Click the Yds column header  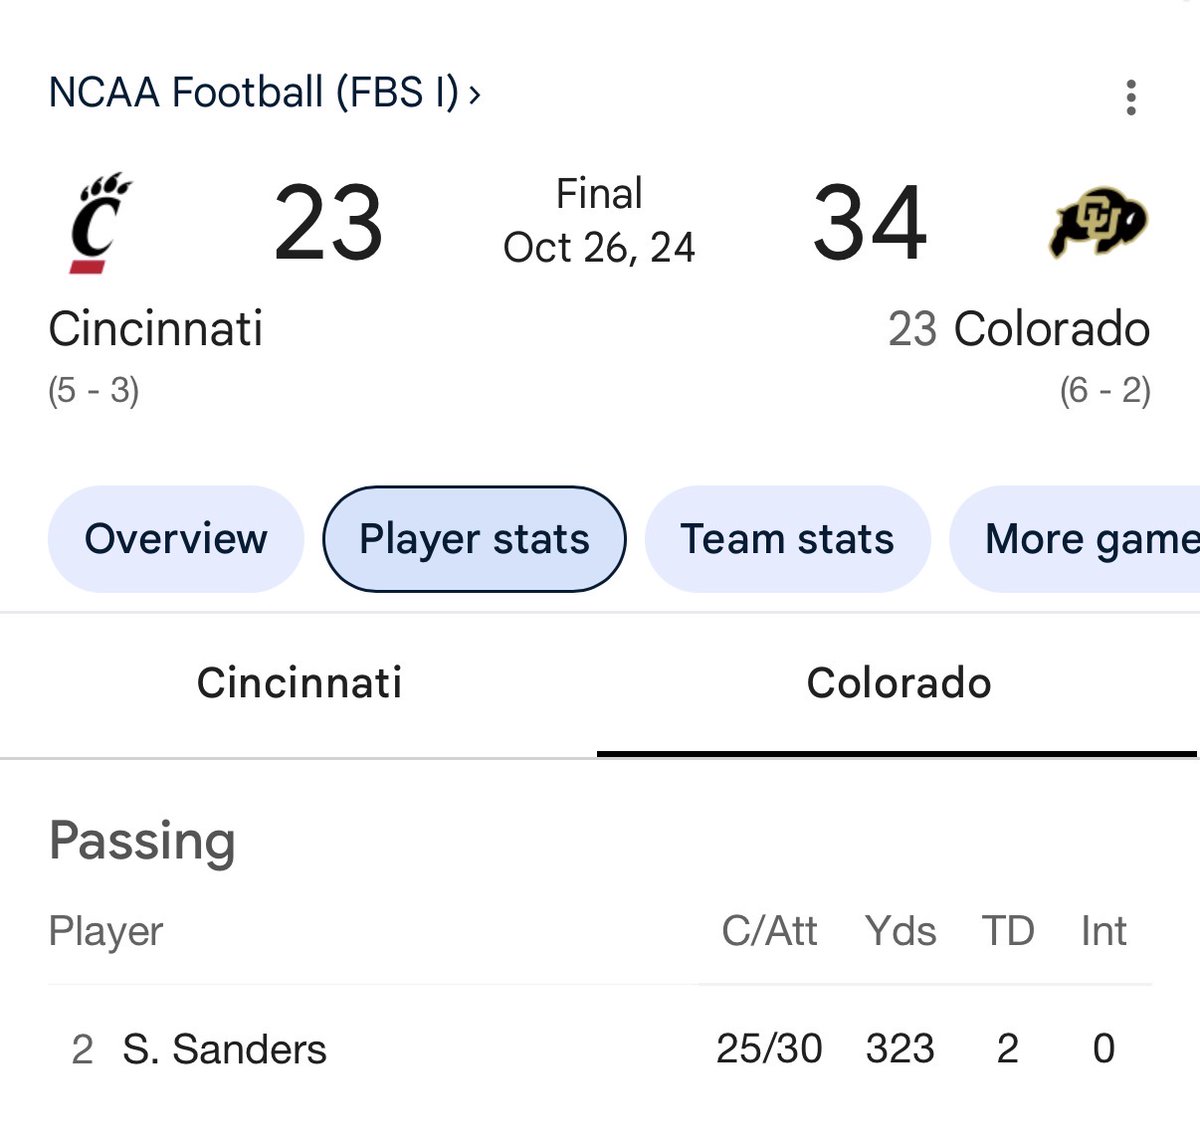coord(901,931)
